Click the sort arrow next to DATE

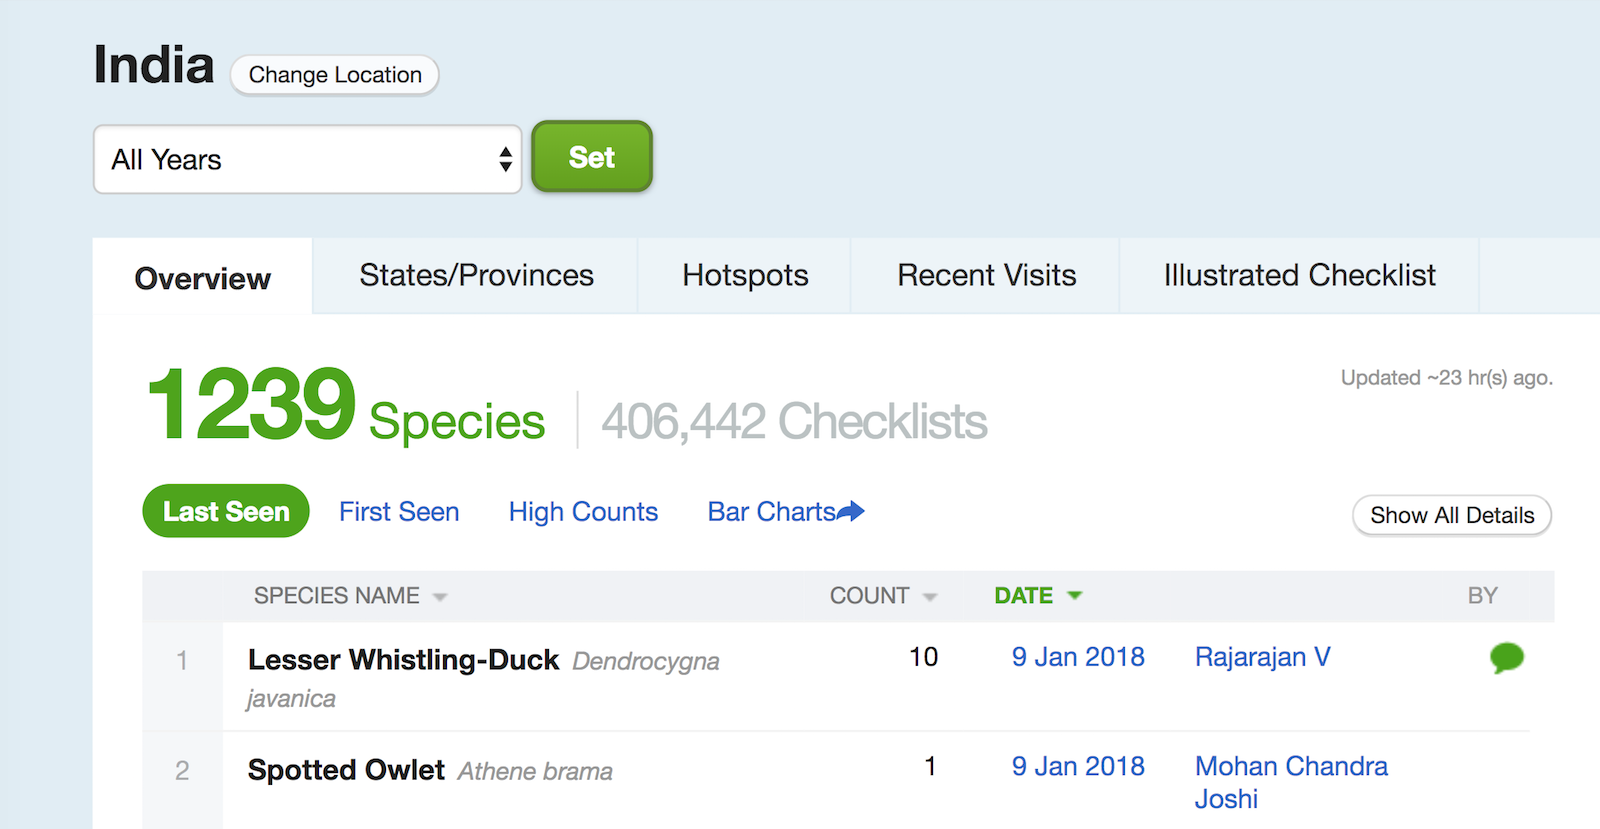[1076, 595]
